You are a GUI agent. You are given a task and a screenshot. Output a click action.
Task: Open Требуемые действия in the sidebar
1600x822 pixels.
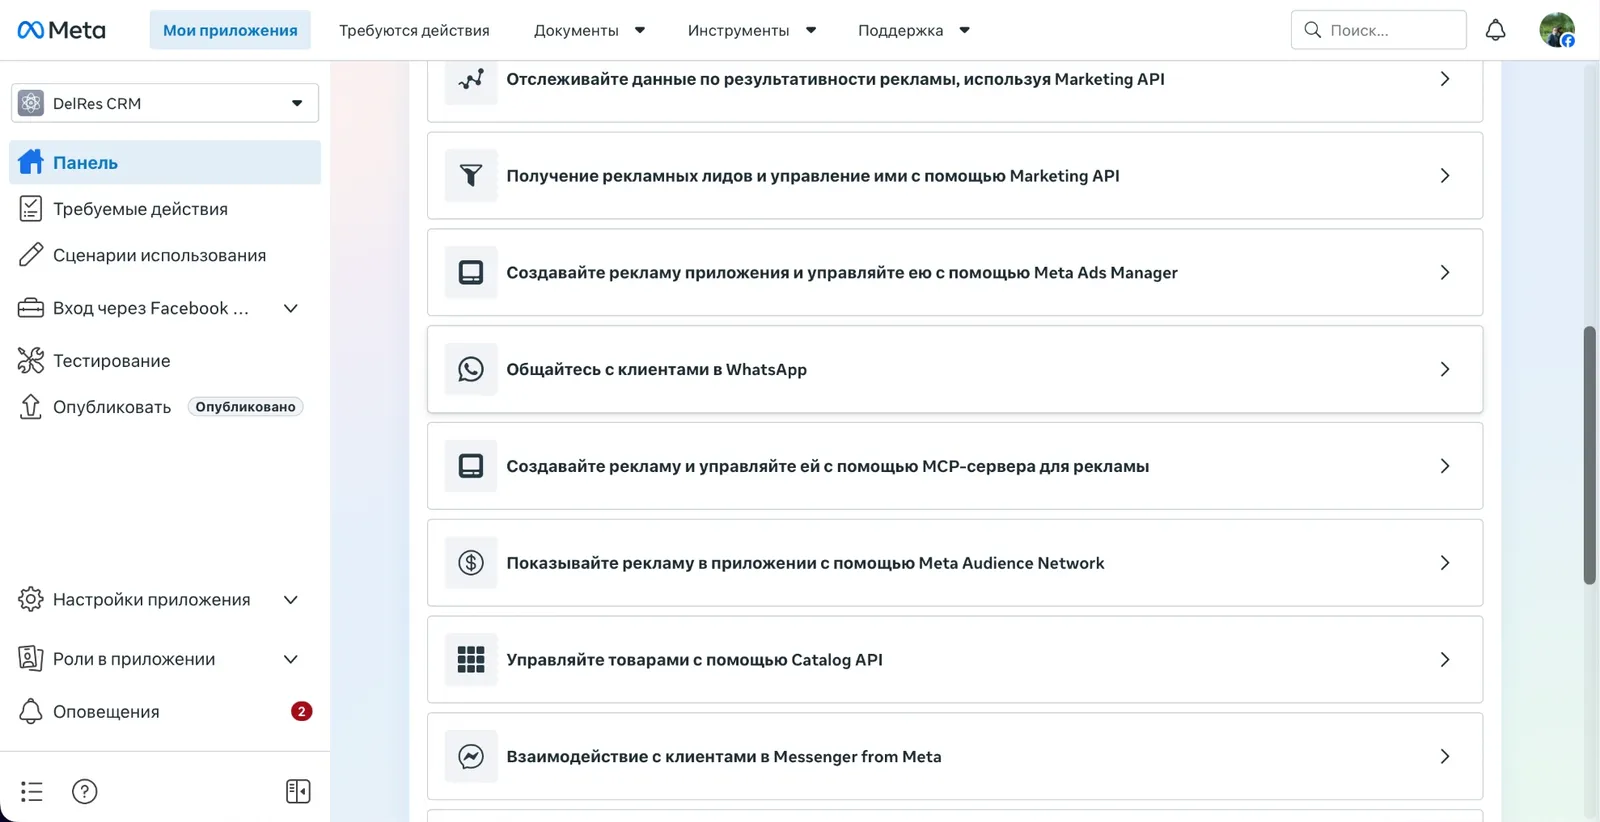(x=165, y=209)
